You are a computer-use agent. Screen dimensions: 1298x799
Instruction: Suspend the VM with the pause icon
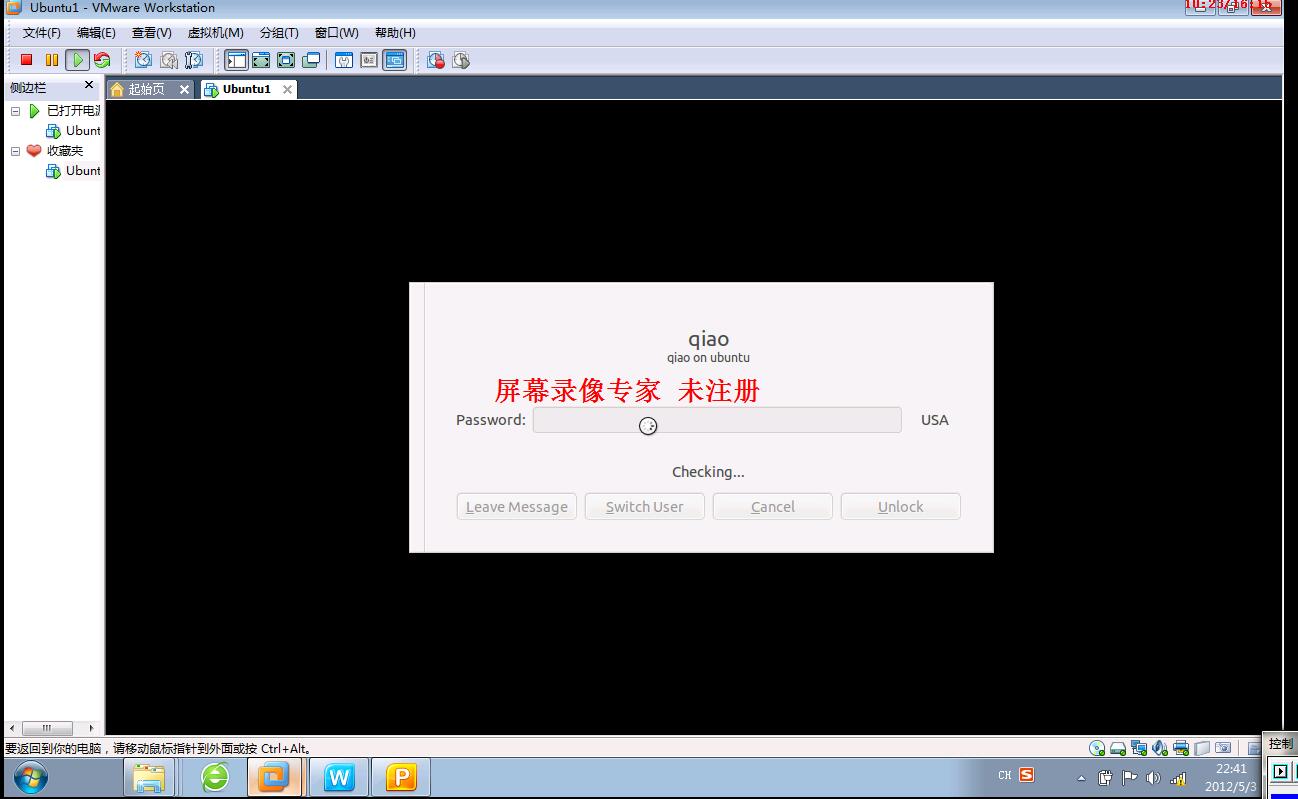pyautogui.click(x=52, y=60)
